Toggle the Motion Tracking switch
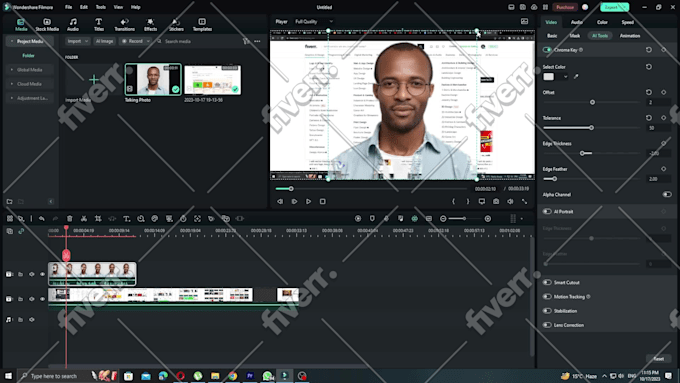The height and width of the screenshot is (383, 680). coord(547,297)
